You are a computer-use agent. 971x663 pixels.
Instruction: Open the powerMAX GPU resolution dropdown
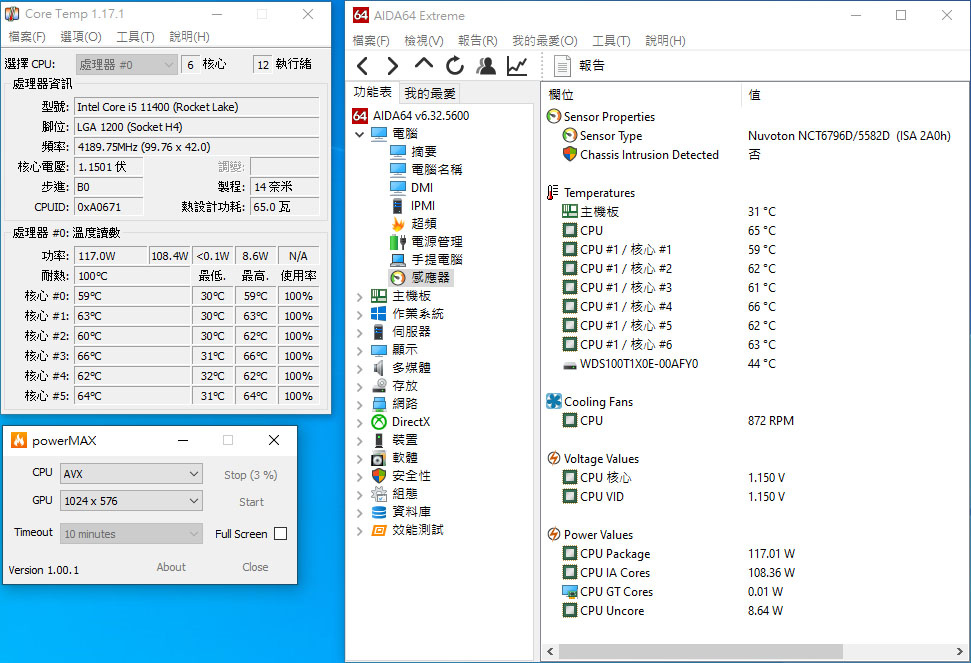click(x=131, y=501)
